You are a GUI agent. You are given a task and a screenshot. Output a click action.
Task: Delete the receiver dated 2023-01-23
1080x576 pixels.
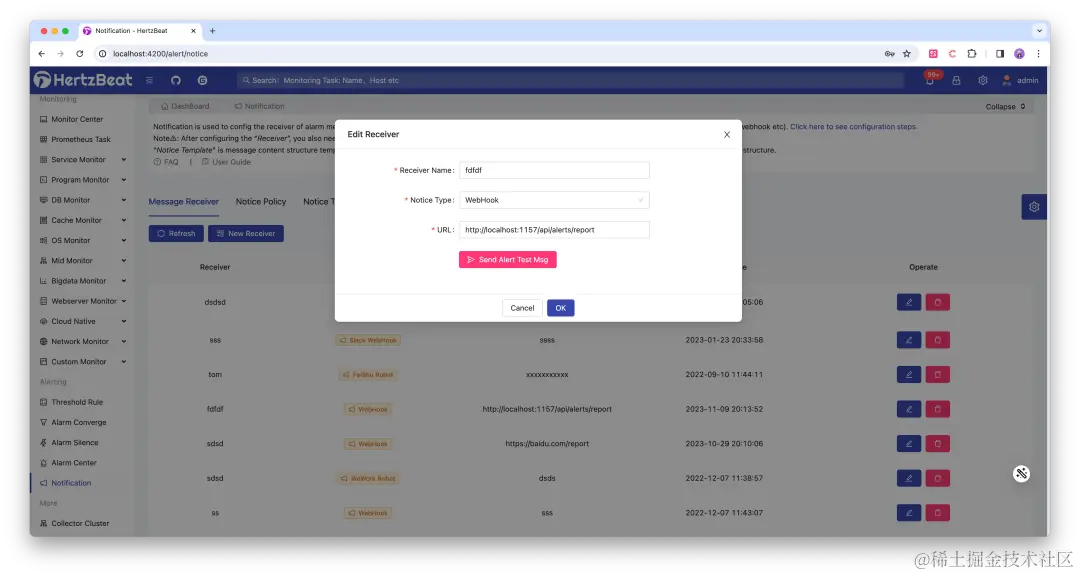[x=937, y=340]
